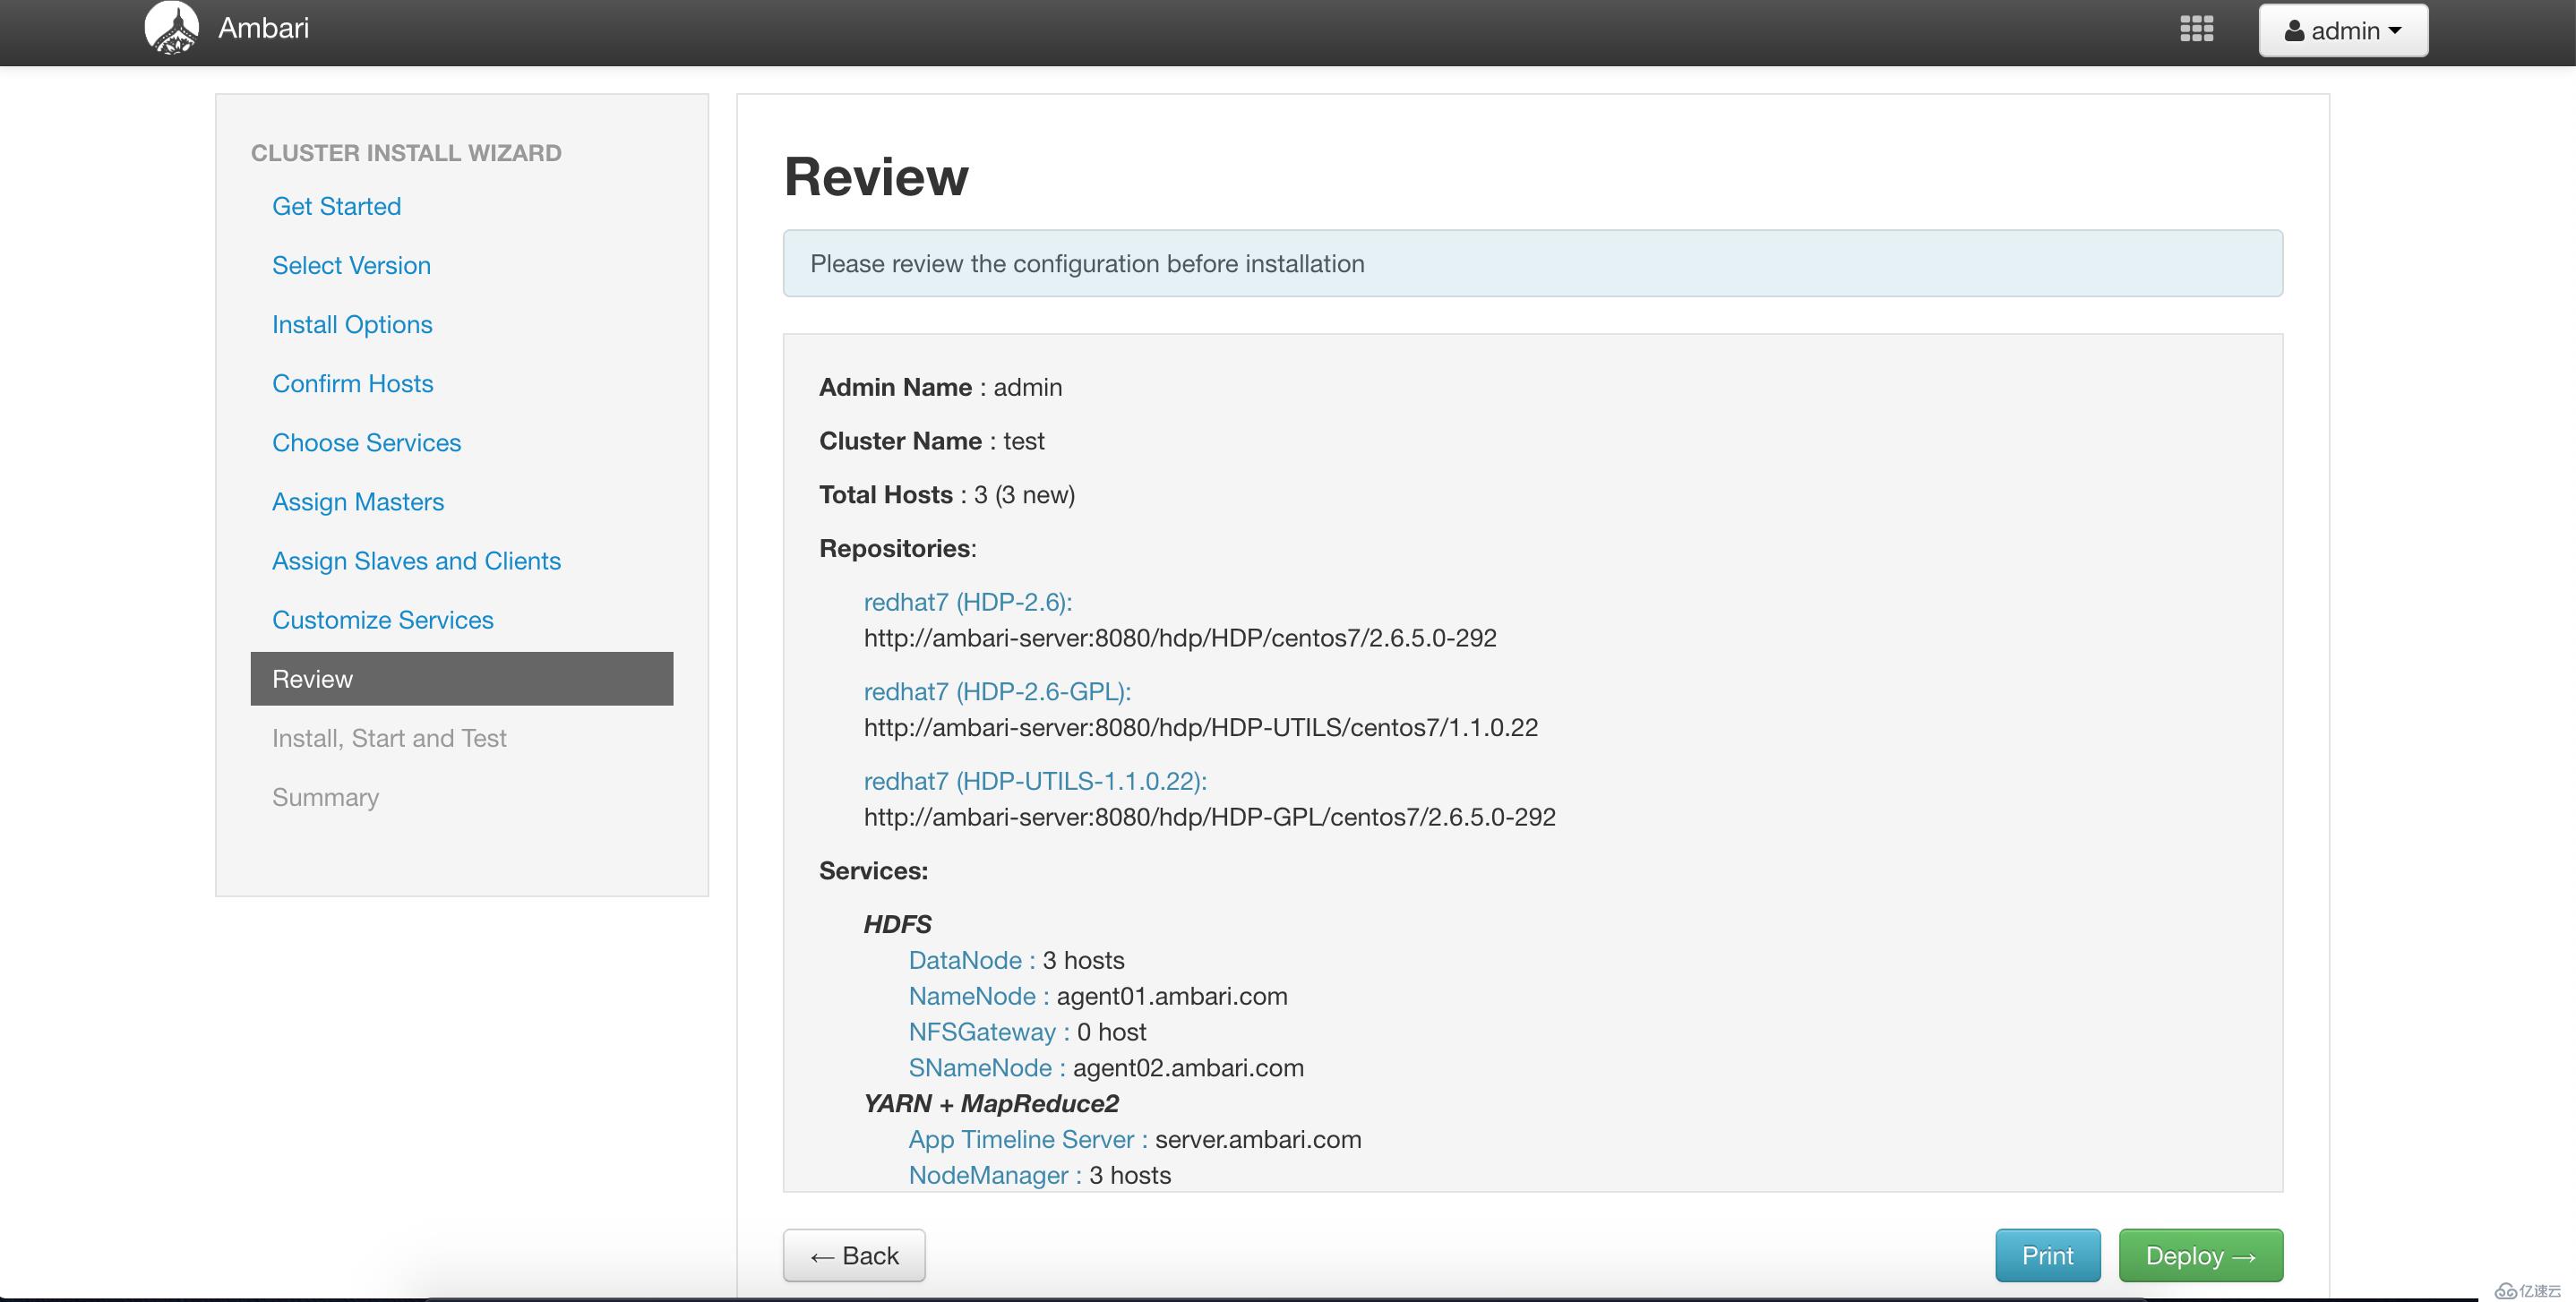Click the Back button to return
The height and width of the screenshot is (1302, 2576).
[854, 1255]
